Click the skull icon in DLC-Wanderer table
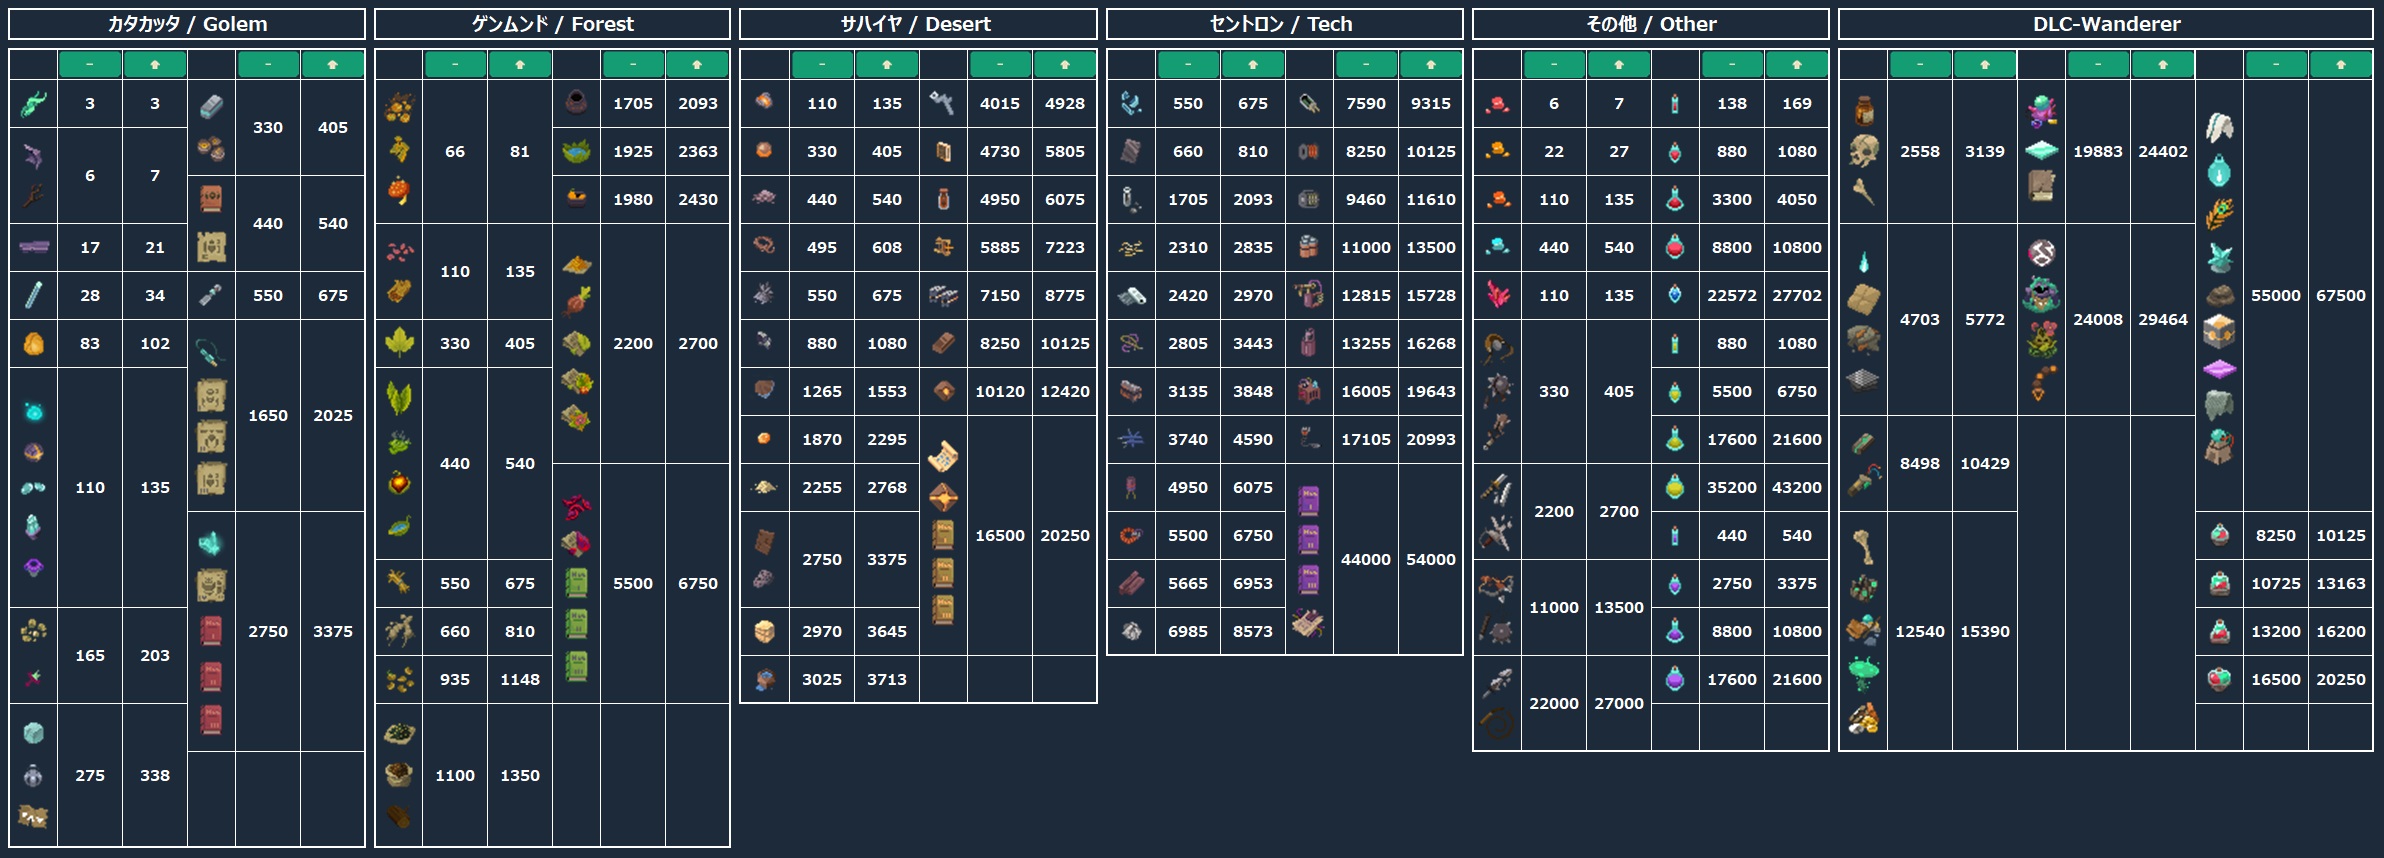The width and height of the screenshot is (2384, 858). pos(1863,151)
